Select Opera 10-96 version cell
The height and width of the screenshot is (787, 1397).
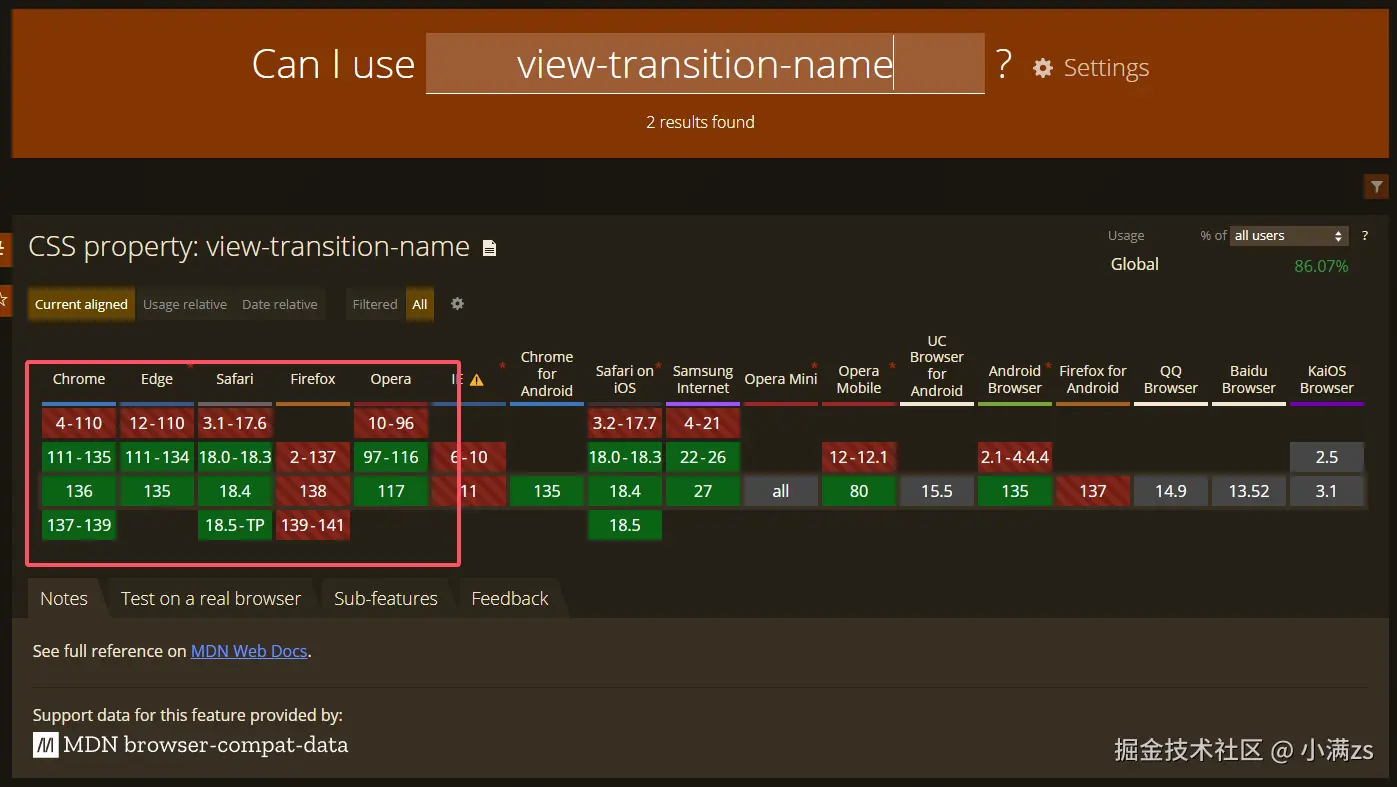(391, 423)
